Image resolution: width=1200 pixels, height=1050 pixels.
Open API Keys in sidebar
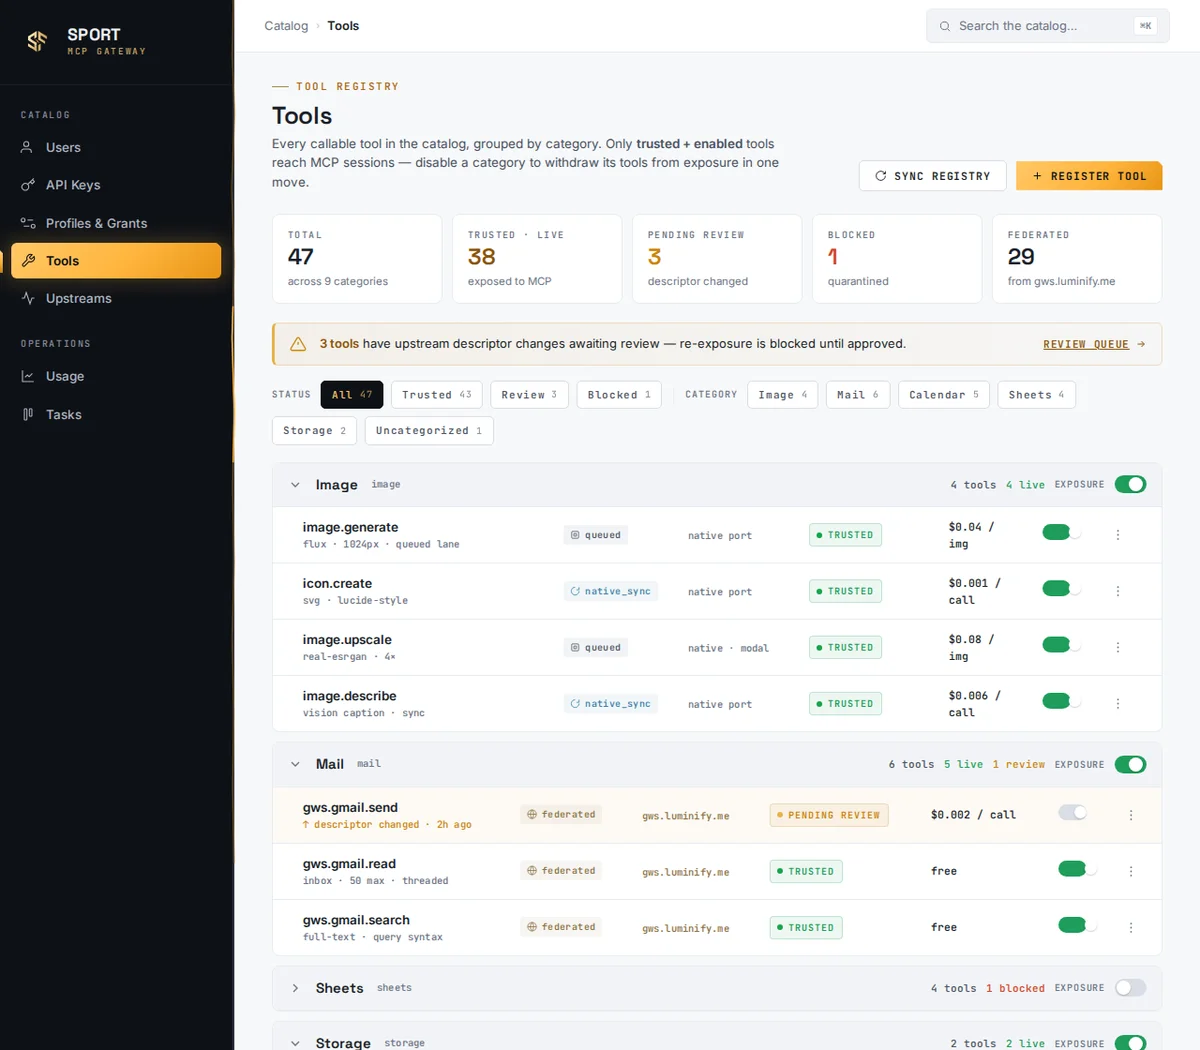[116, 185]
